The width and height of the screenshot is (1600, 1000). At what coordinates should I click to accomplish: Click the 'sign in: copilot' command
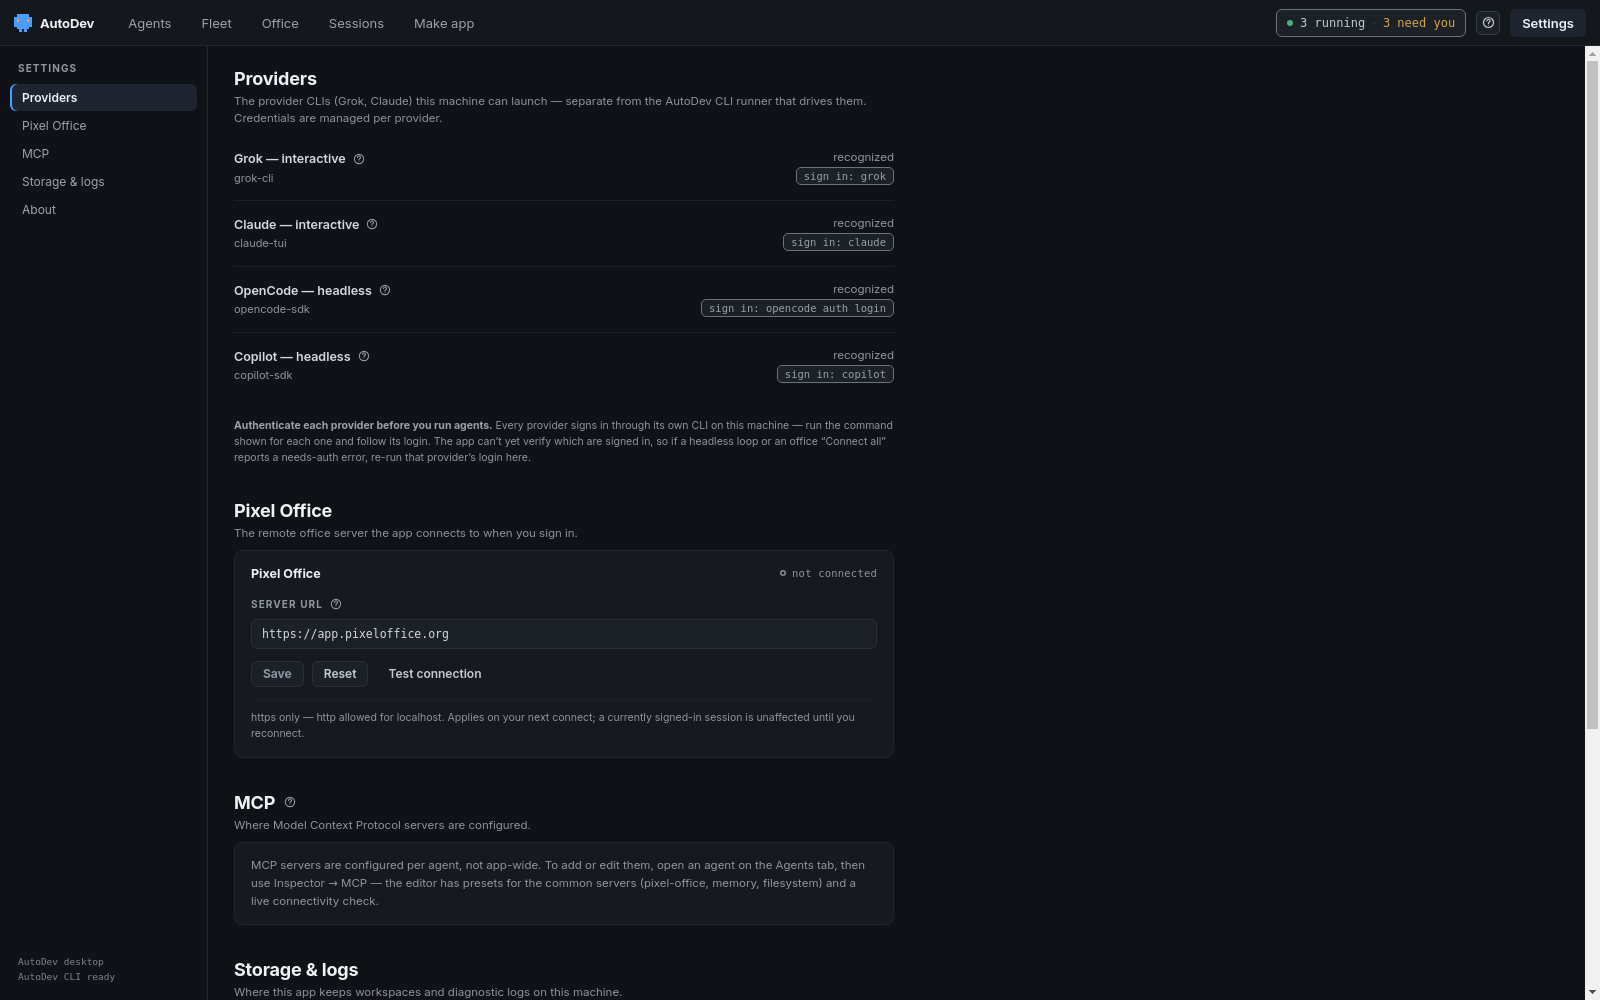[835, 375]
